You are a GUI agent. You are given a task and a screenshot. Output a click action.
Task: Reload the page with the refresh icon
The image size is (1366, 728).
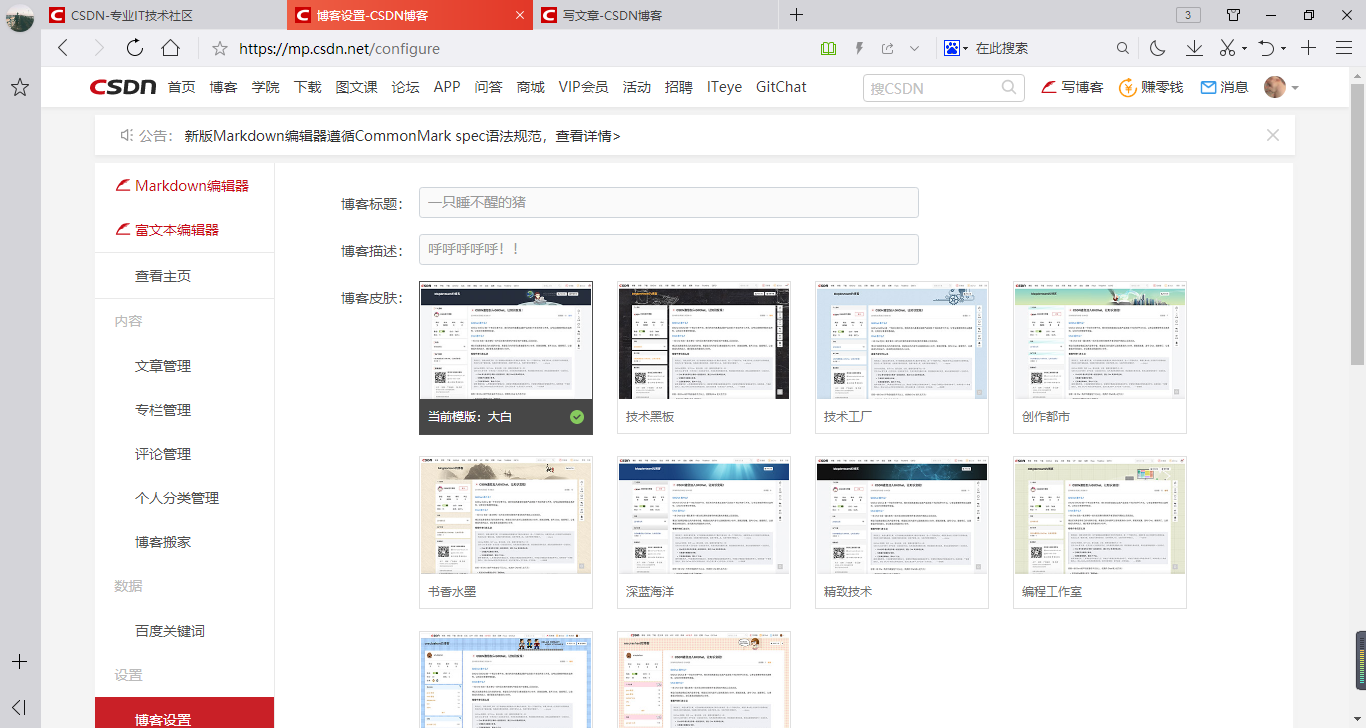135,48
